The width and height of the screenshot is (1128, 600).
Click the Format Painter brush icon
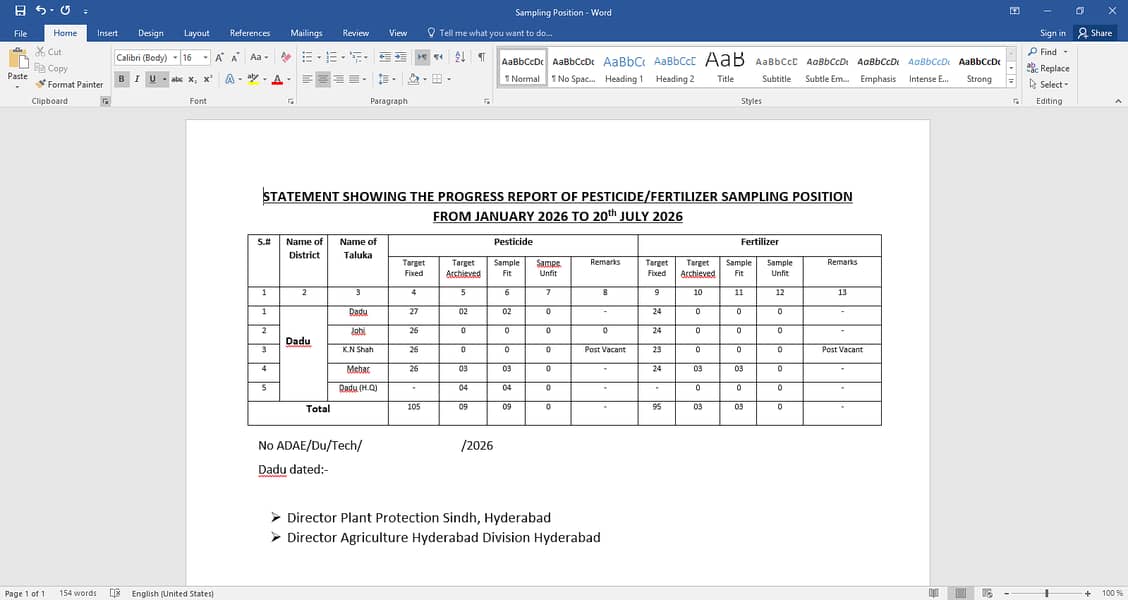[x=40, y=84]
